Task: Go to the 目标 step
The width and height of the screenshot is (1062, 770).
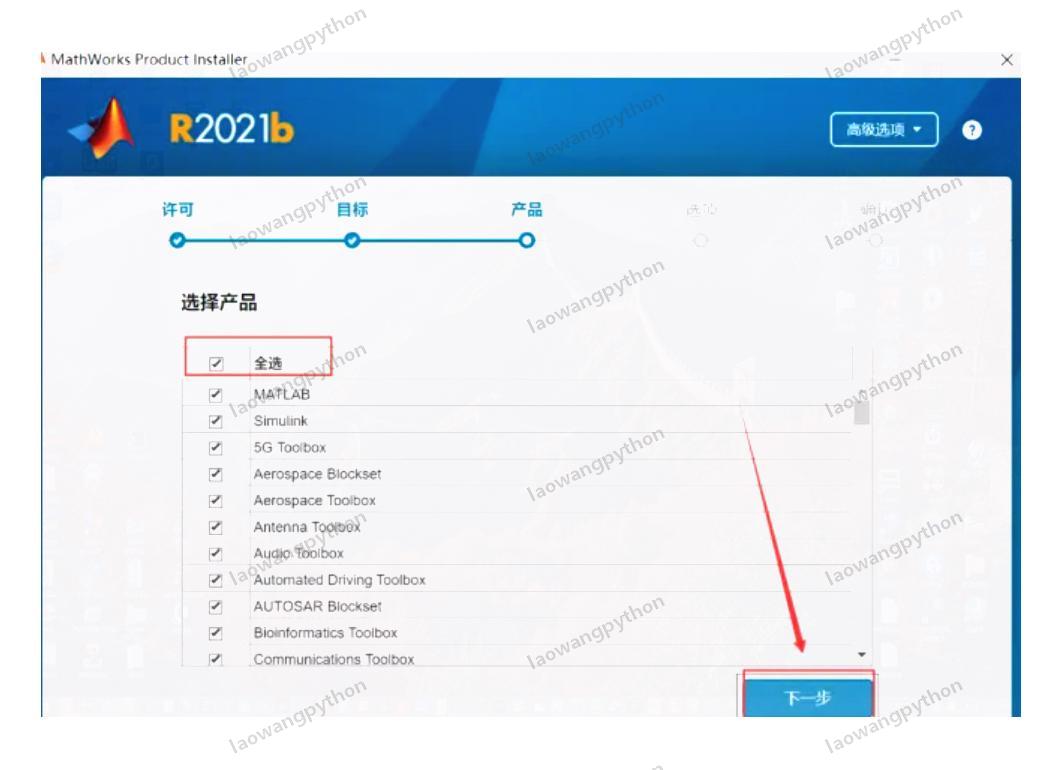Action: [x=352, y=210]
